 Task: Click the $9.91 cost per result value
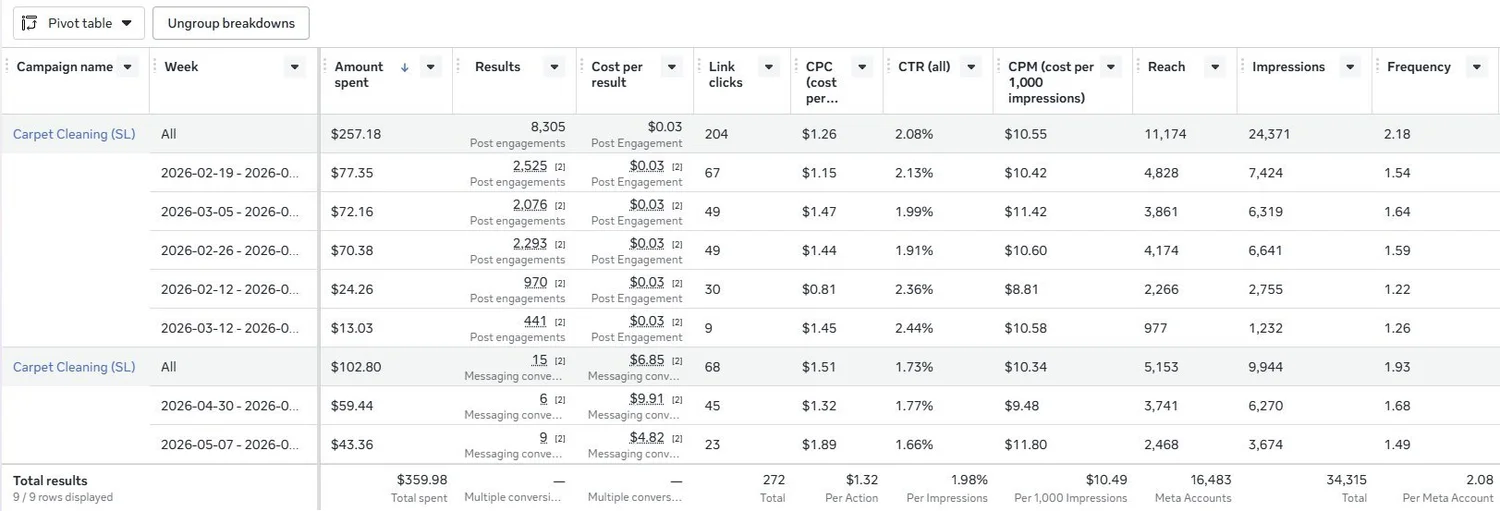[647, 399]
